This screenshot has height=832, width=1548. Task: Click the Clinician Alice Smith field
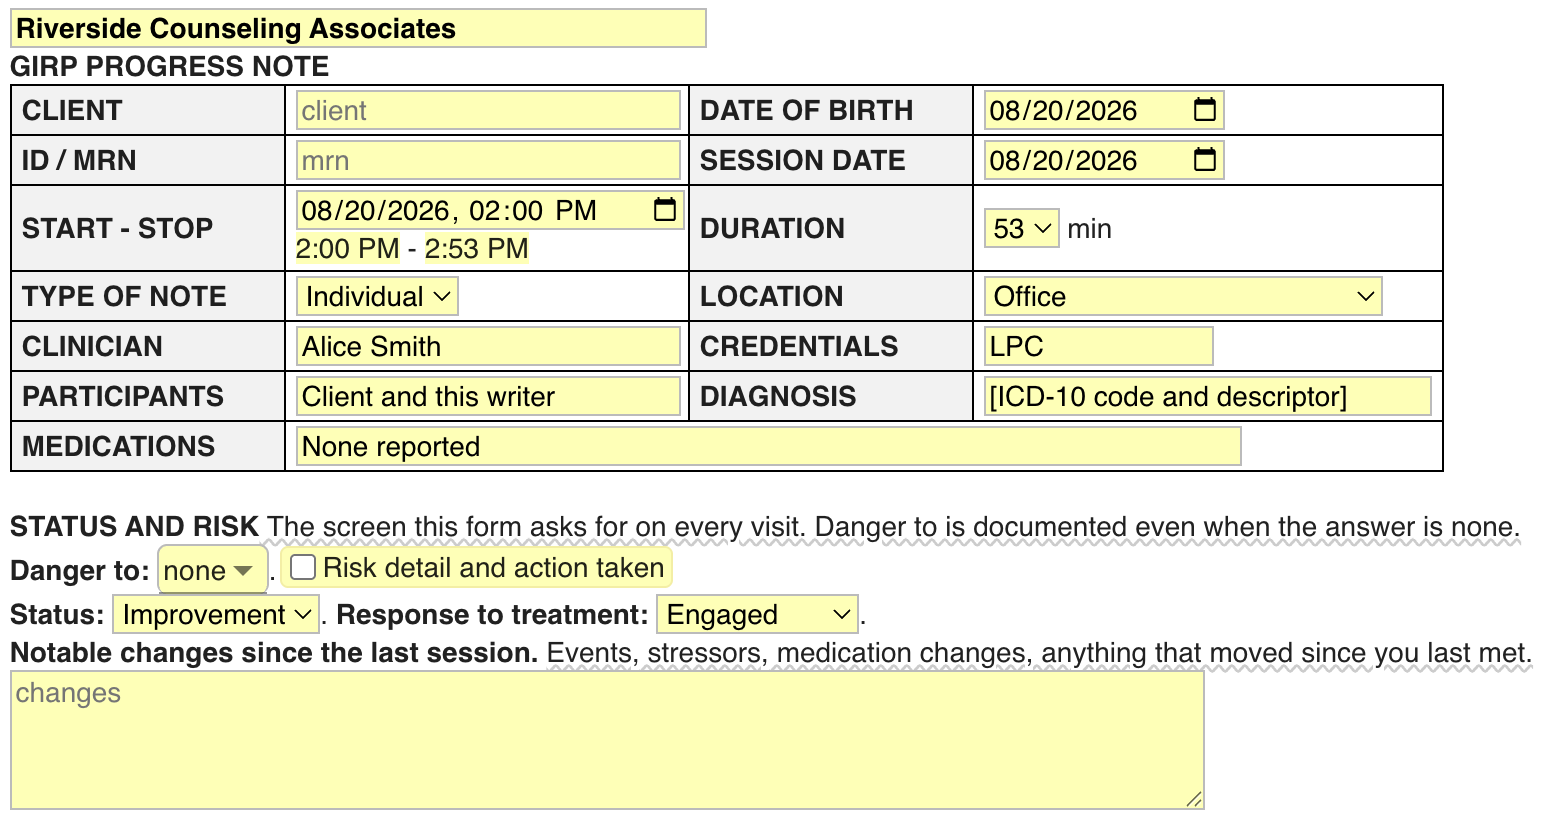click(488, 346)
